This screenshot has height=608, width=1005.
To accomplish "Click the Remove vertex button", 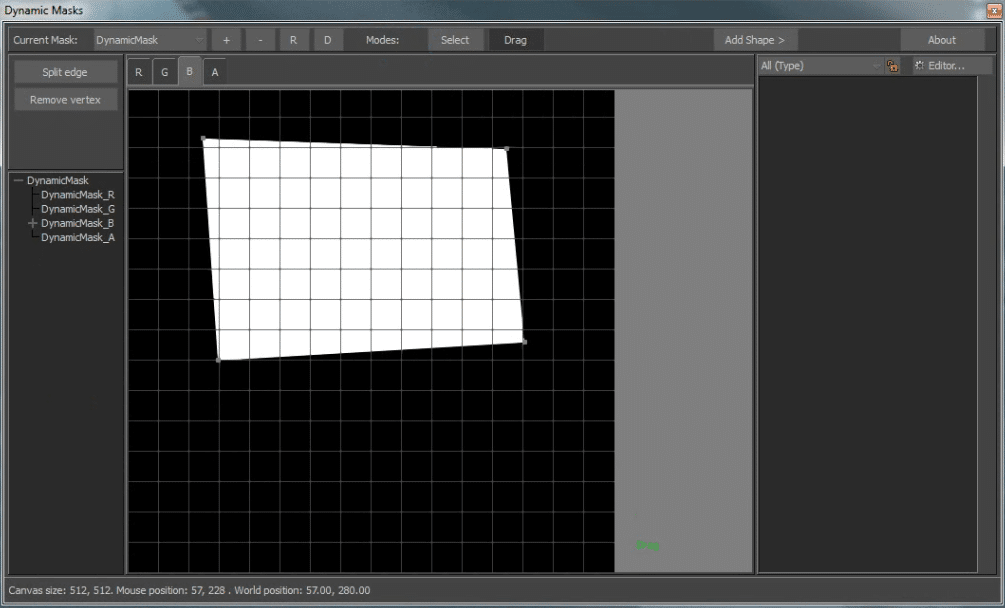I will pyautogui.click(x=65, y=100).
